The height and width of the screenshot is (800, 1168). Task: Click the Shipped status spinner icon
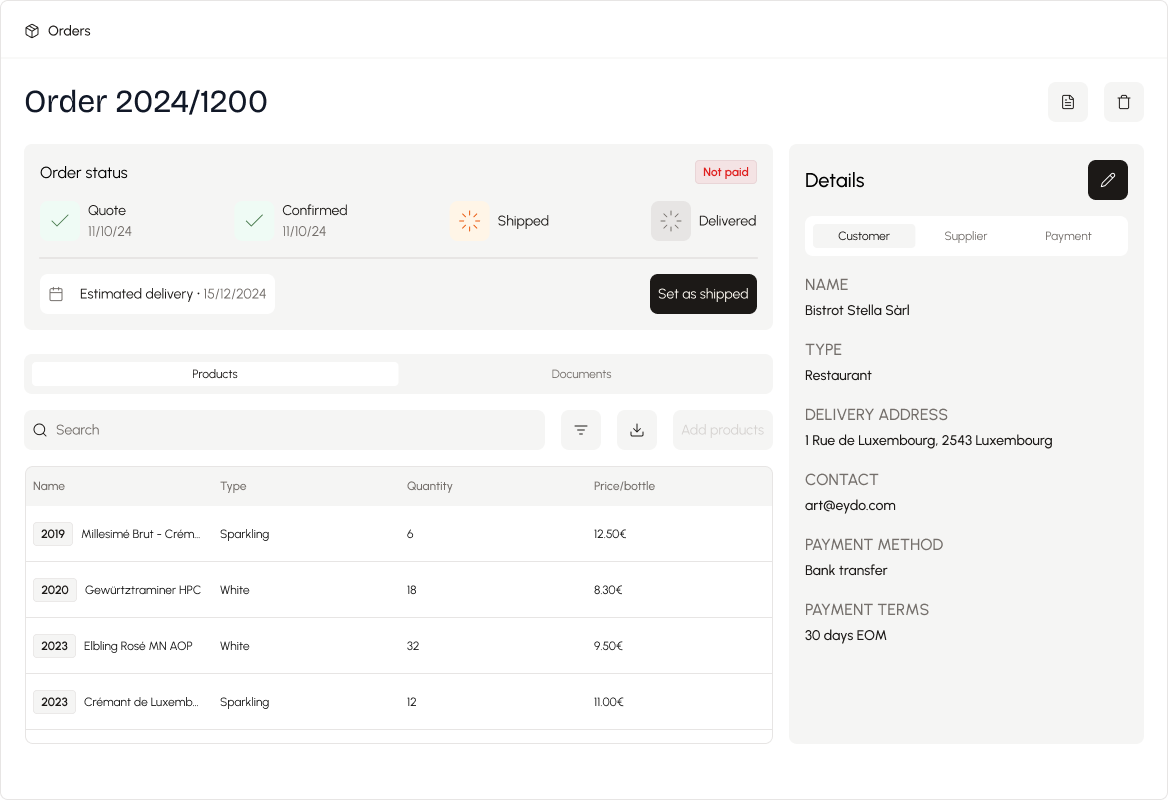[470, 221]
